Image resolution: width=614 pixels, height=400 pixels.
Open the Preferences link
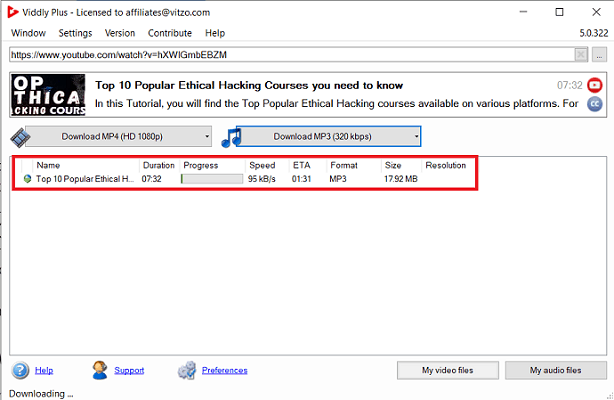pyautogui.click(x=224, y=370)
